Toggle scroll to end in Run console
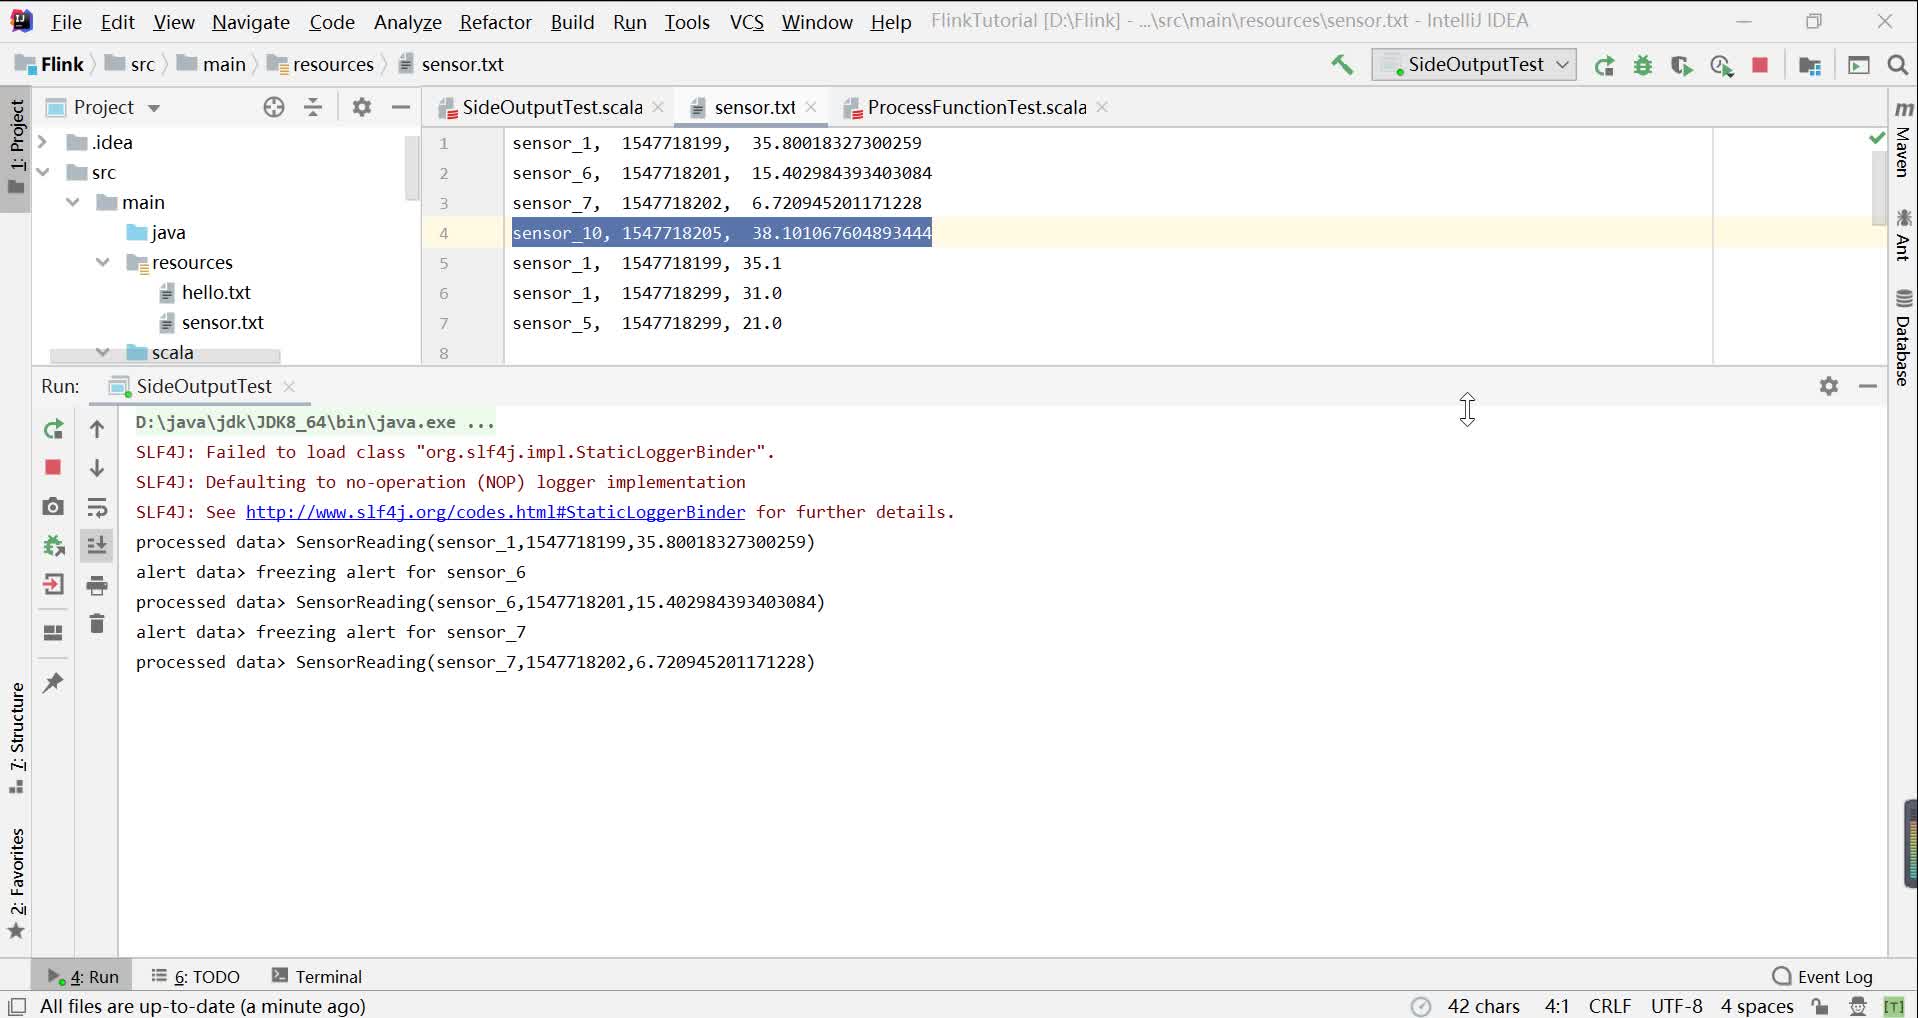The image size is (1918, 1018). coord(97,545)
